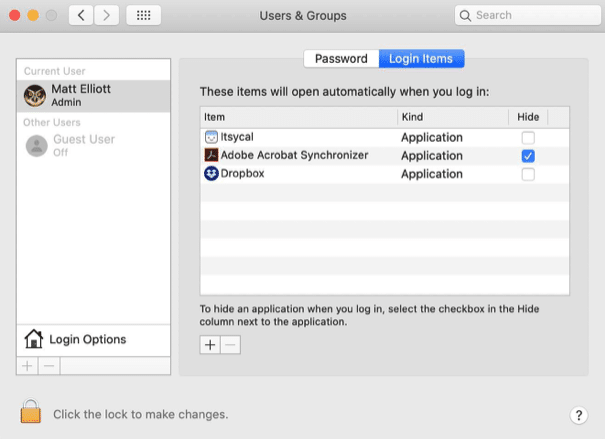Go forward with the right arrow button
This screenshot has width=605, height=439.
click(x=107, y=16)
